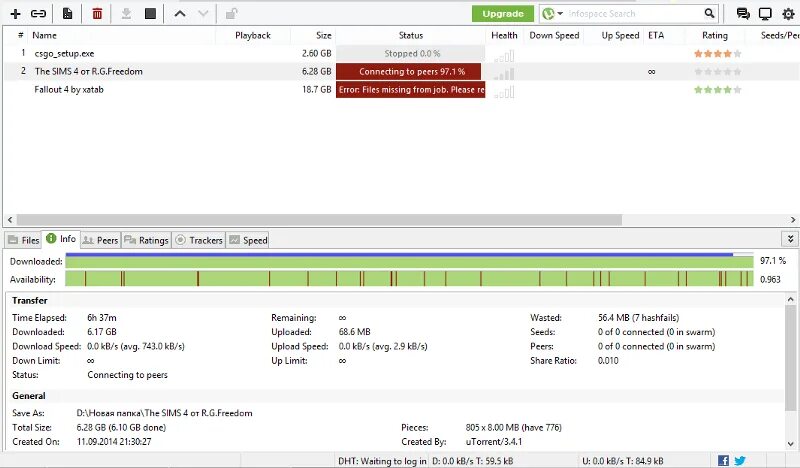800x468 pixels.
Task: Focus the Infospace Search field
Action: click(633, 14)
